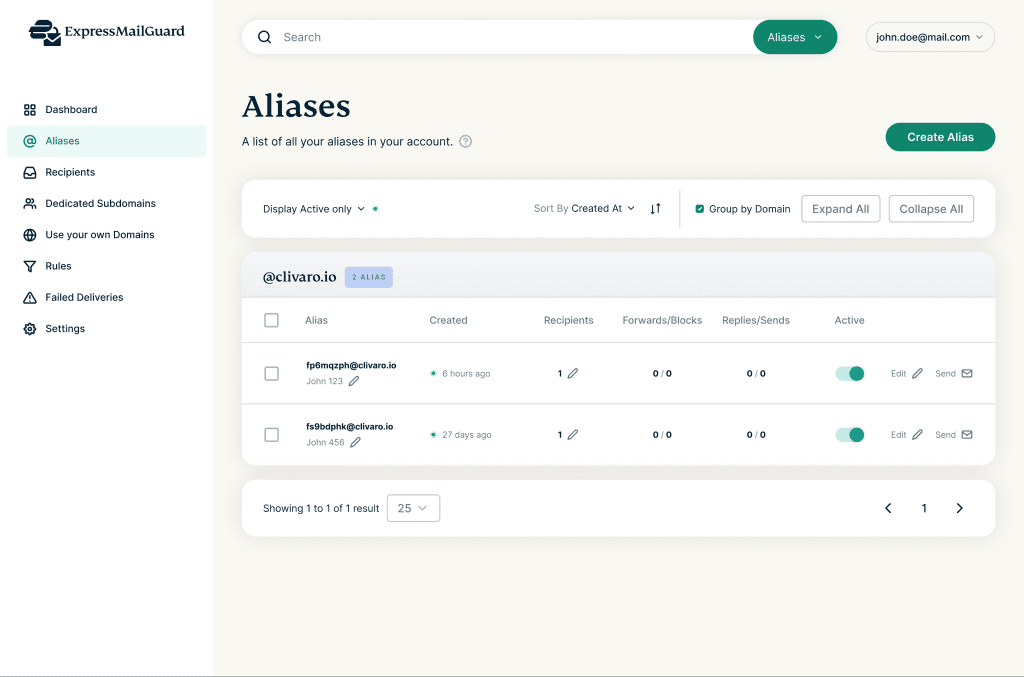Edit the name of fp6mqzph@clivaro.io alias

pos(353,381)
